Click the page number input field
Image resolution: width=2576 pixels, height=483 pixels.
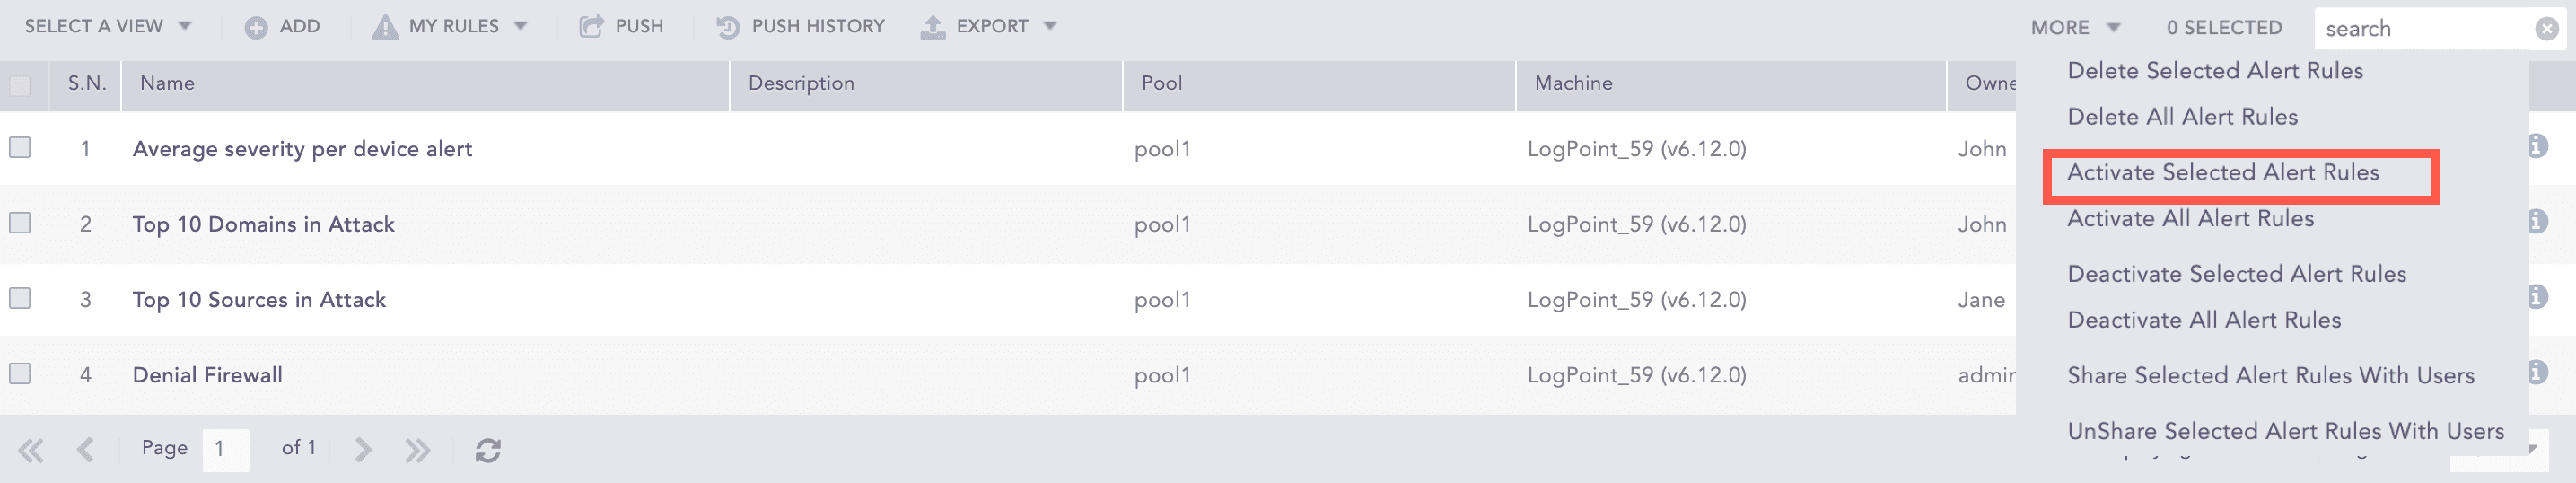click(225, 449)
